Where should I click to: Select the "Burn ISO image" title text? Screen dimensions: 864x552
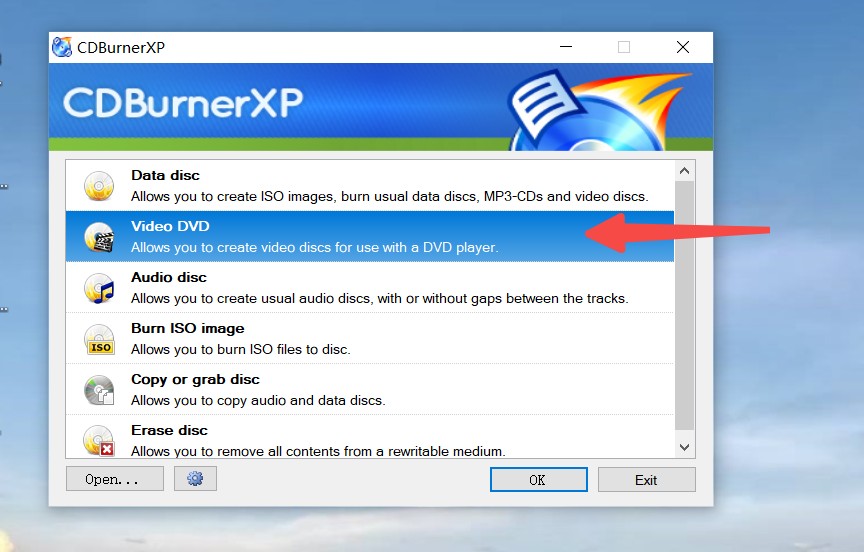[x=188, y=328]
